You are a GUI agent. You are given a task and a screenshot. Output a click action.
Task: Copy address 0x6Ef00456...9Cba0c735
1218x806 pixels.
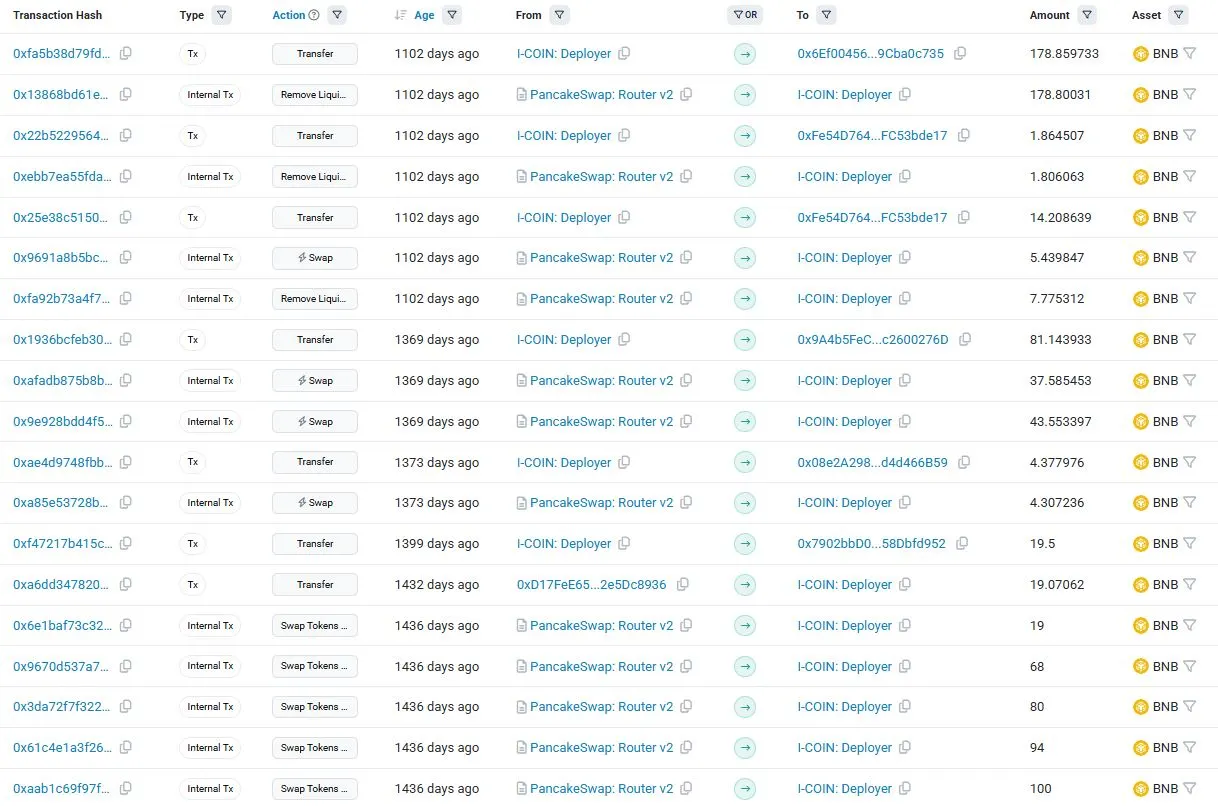coord(960,54)
